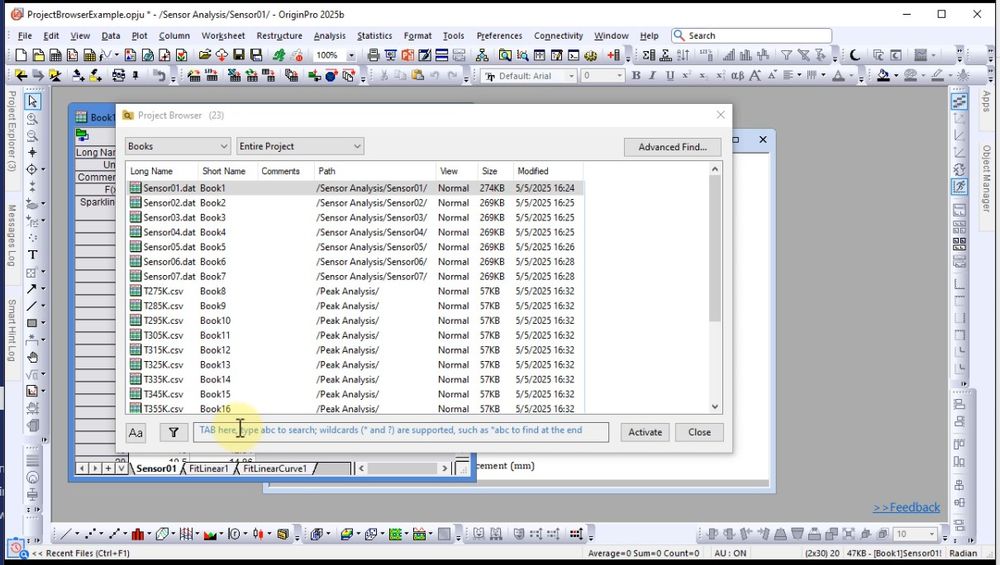Image resolution: width=1000 pixels, height=565 pixels.
Task: Click the New Project toolbar icon
Action: [21, 55]
